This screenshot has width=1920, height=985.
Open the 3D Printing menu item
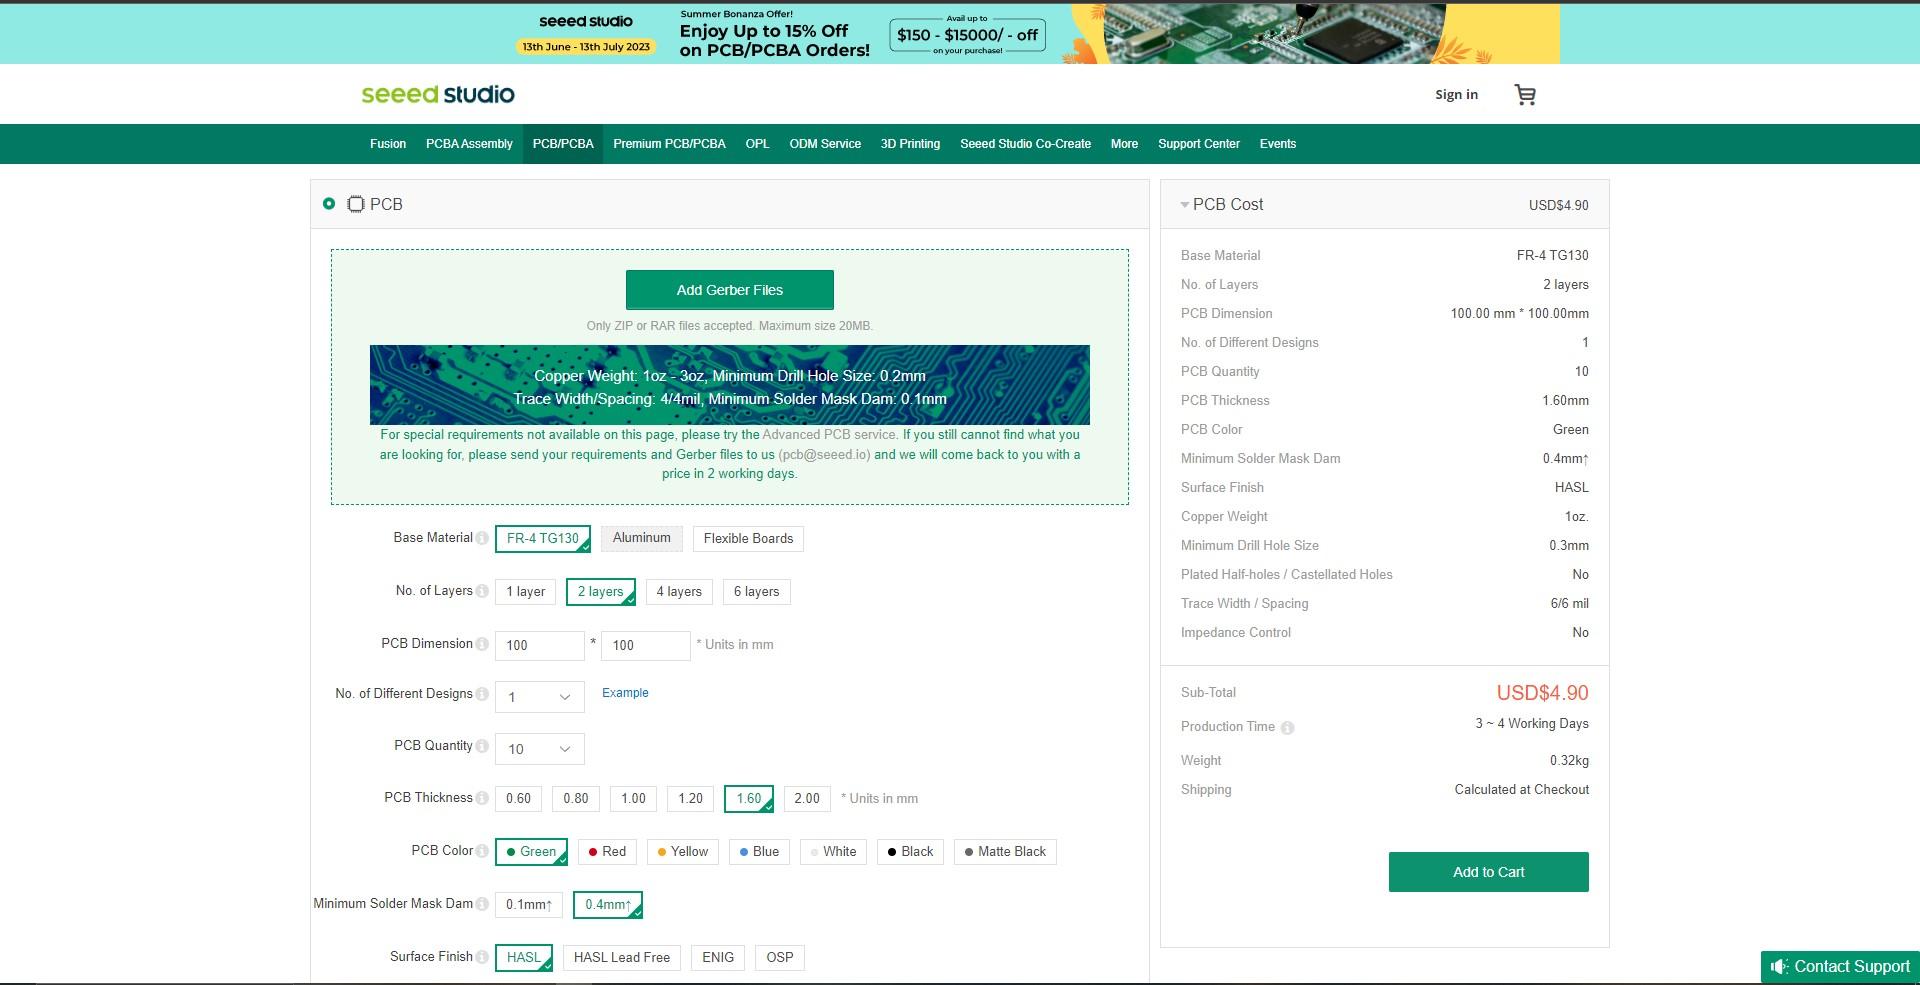910,144
